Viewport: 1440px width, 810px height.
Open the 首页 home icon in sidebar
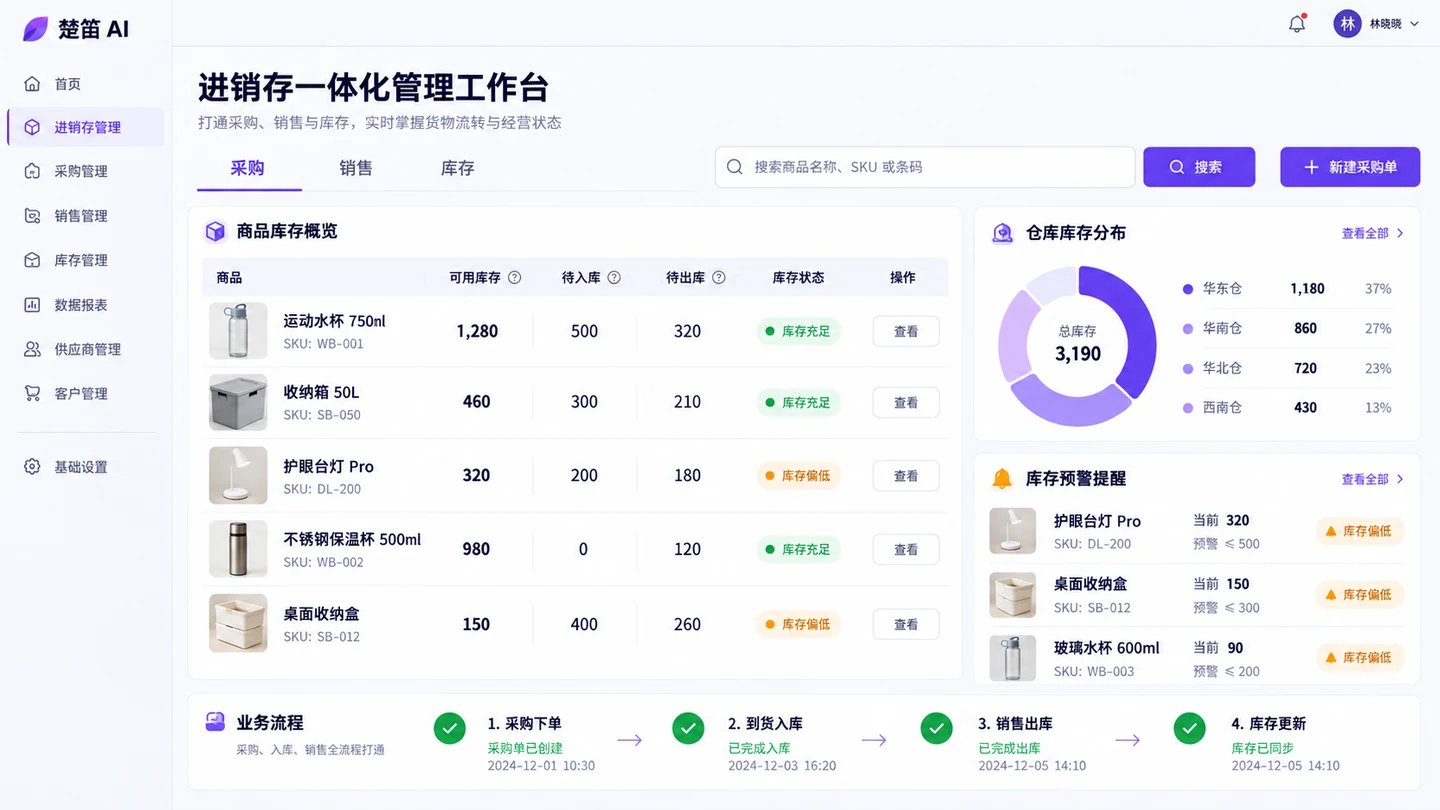[x=33, y=84]
